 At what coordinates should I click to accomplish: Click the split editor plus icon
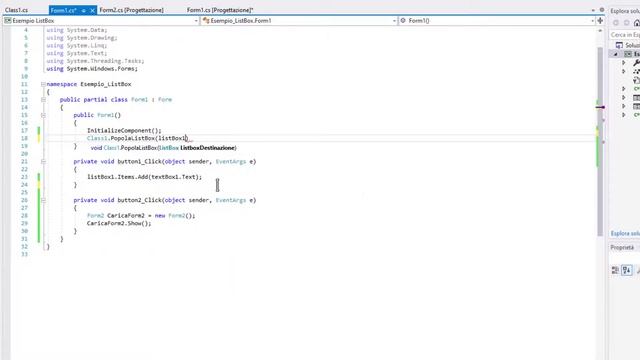(600, 20)
